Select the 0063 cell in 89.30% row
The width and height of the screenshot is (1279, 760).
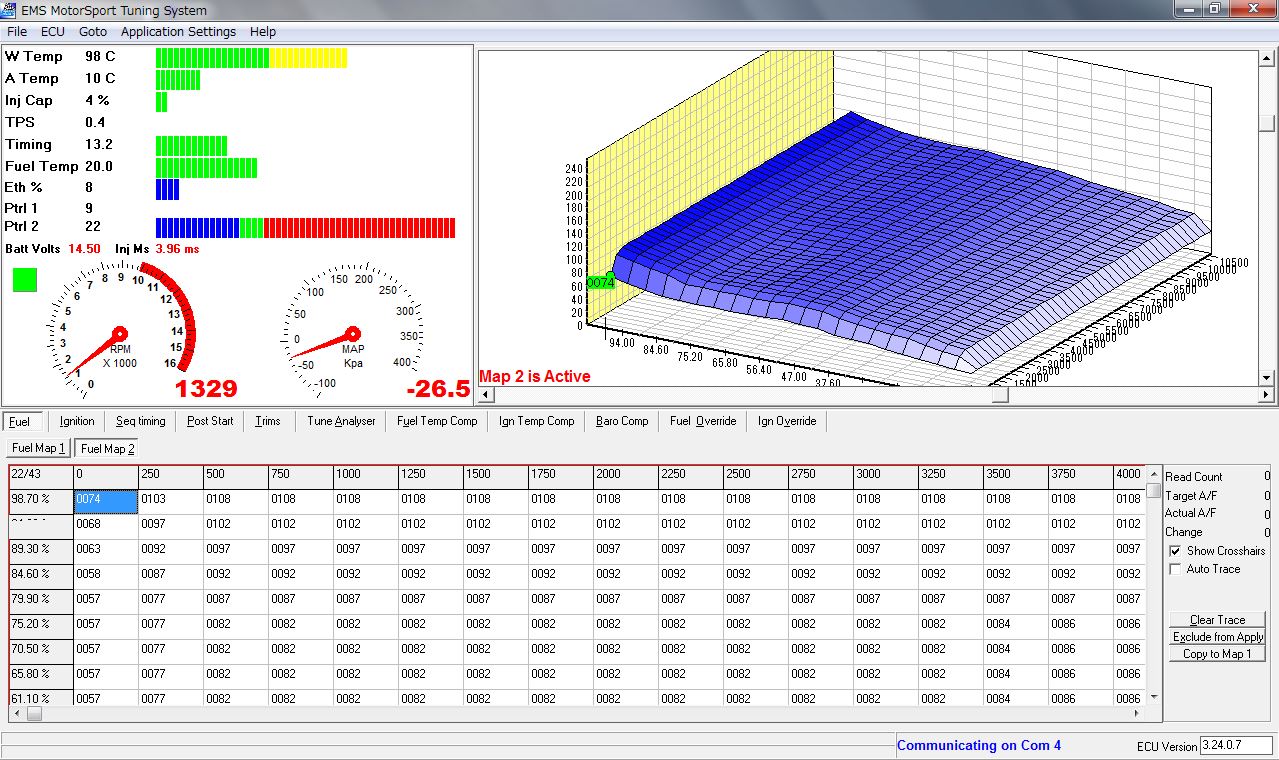[x=106, y=552]
